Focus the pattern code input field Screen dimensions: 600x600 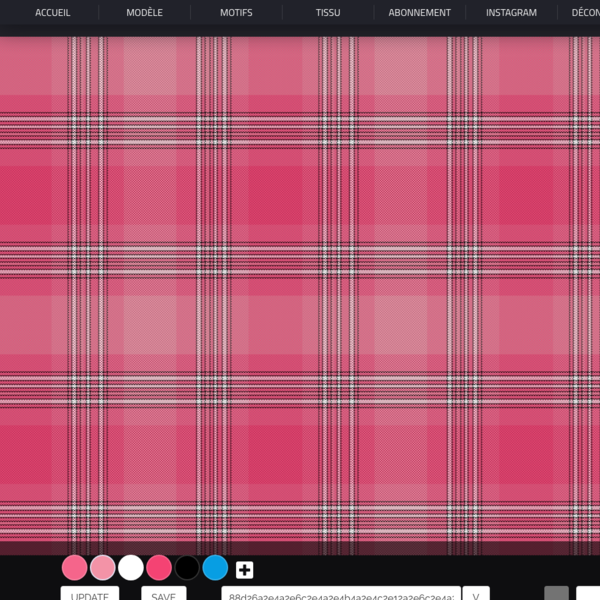341,593
